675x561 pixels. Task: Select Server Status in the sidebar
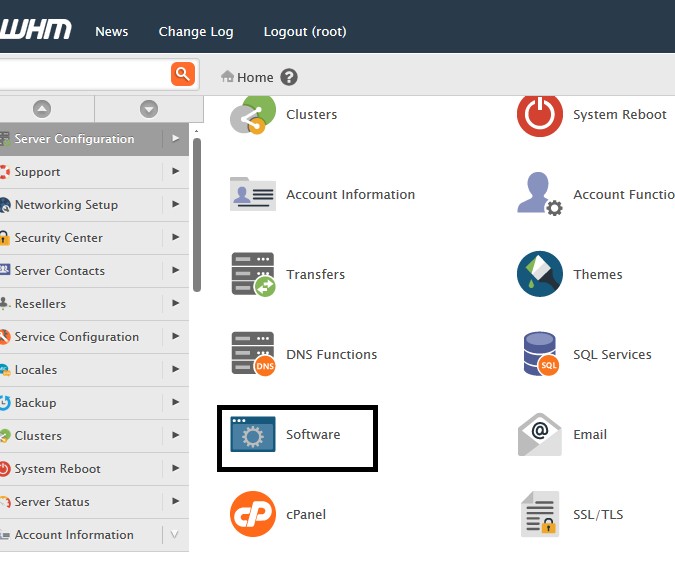[x=52, y=502]
